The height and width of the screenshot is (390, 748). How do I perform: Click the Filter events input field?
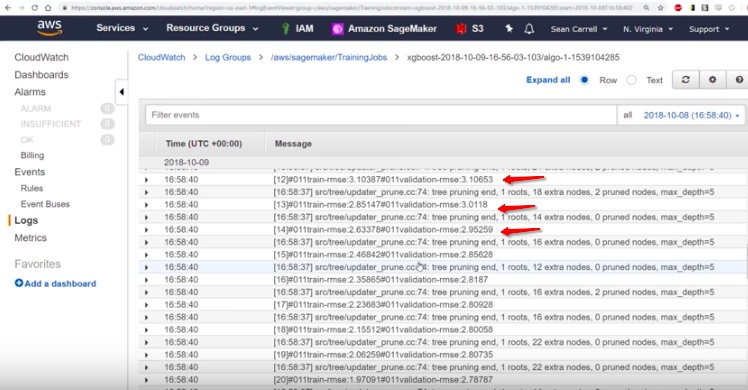point(381,115)
